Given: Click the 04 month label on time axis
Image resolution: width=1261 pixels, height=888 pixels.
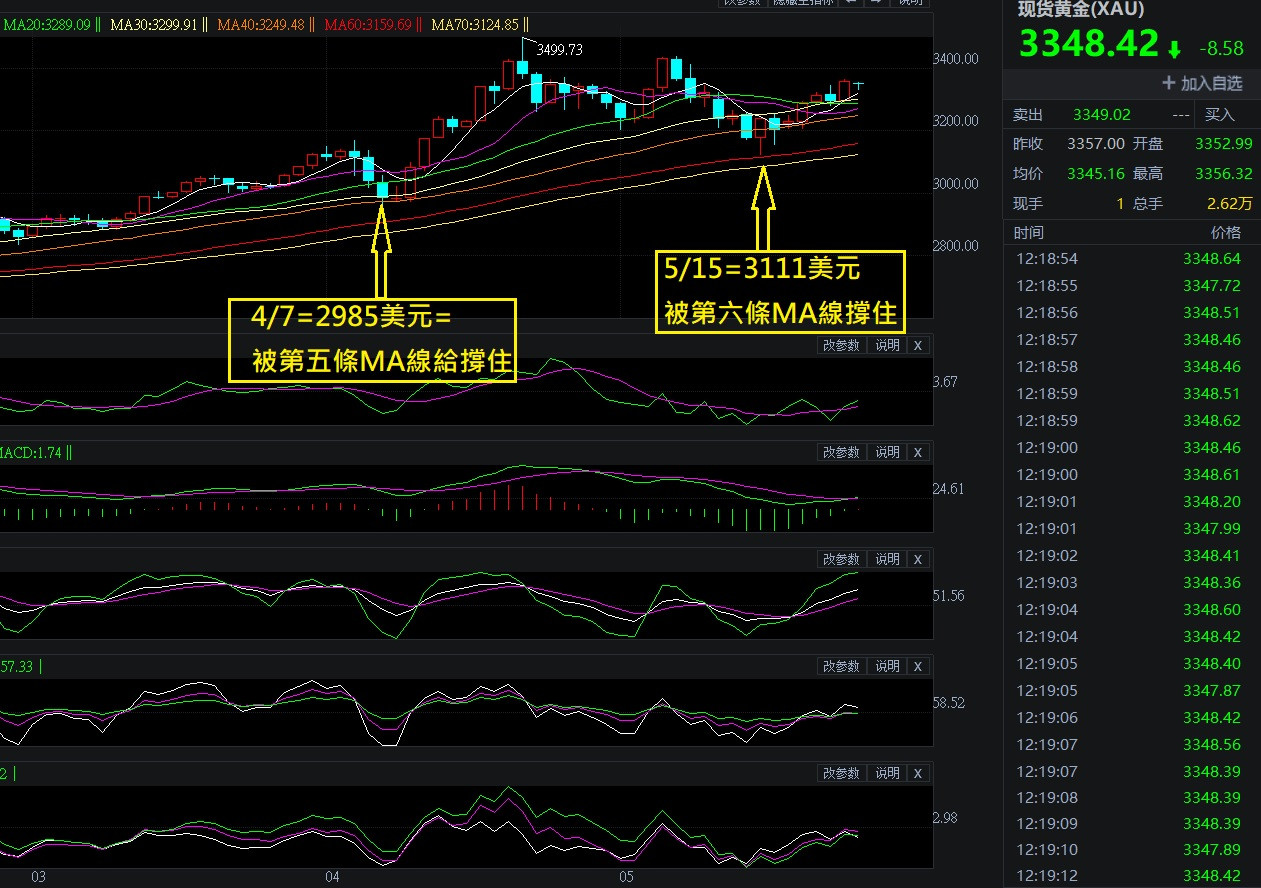Looking at the screenshot, I should point(334,877).
